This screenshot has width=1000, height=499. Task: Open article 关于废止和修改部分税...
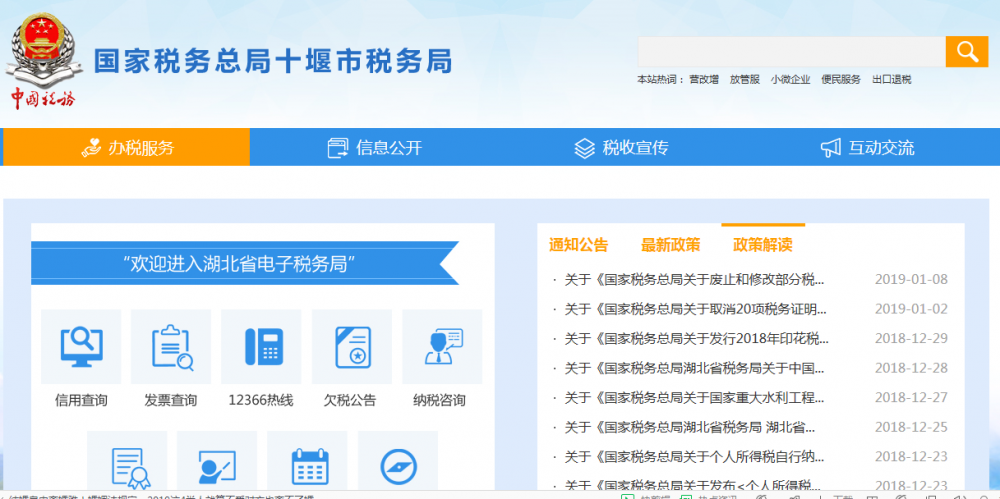click(x=694, y=279)
